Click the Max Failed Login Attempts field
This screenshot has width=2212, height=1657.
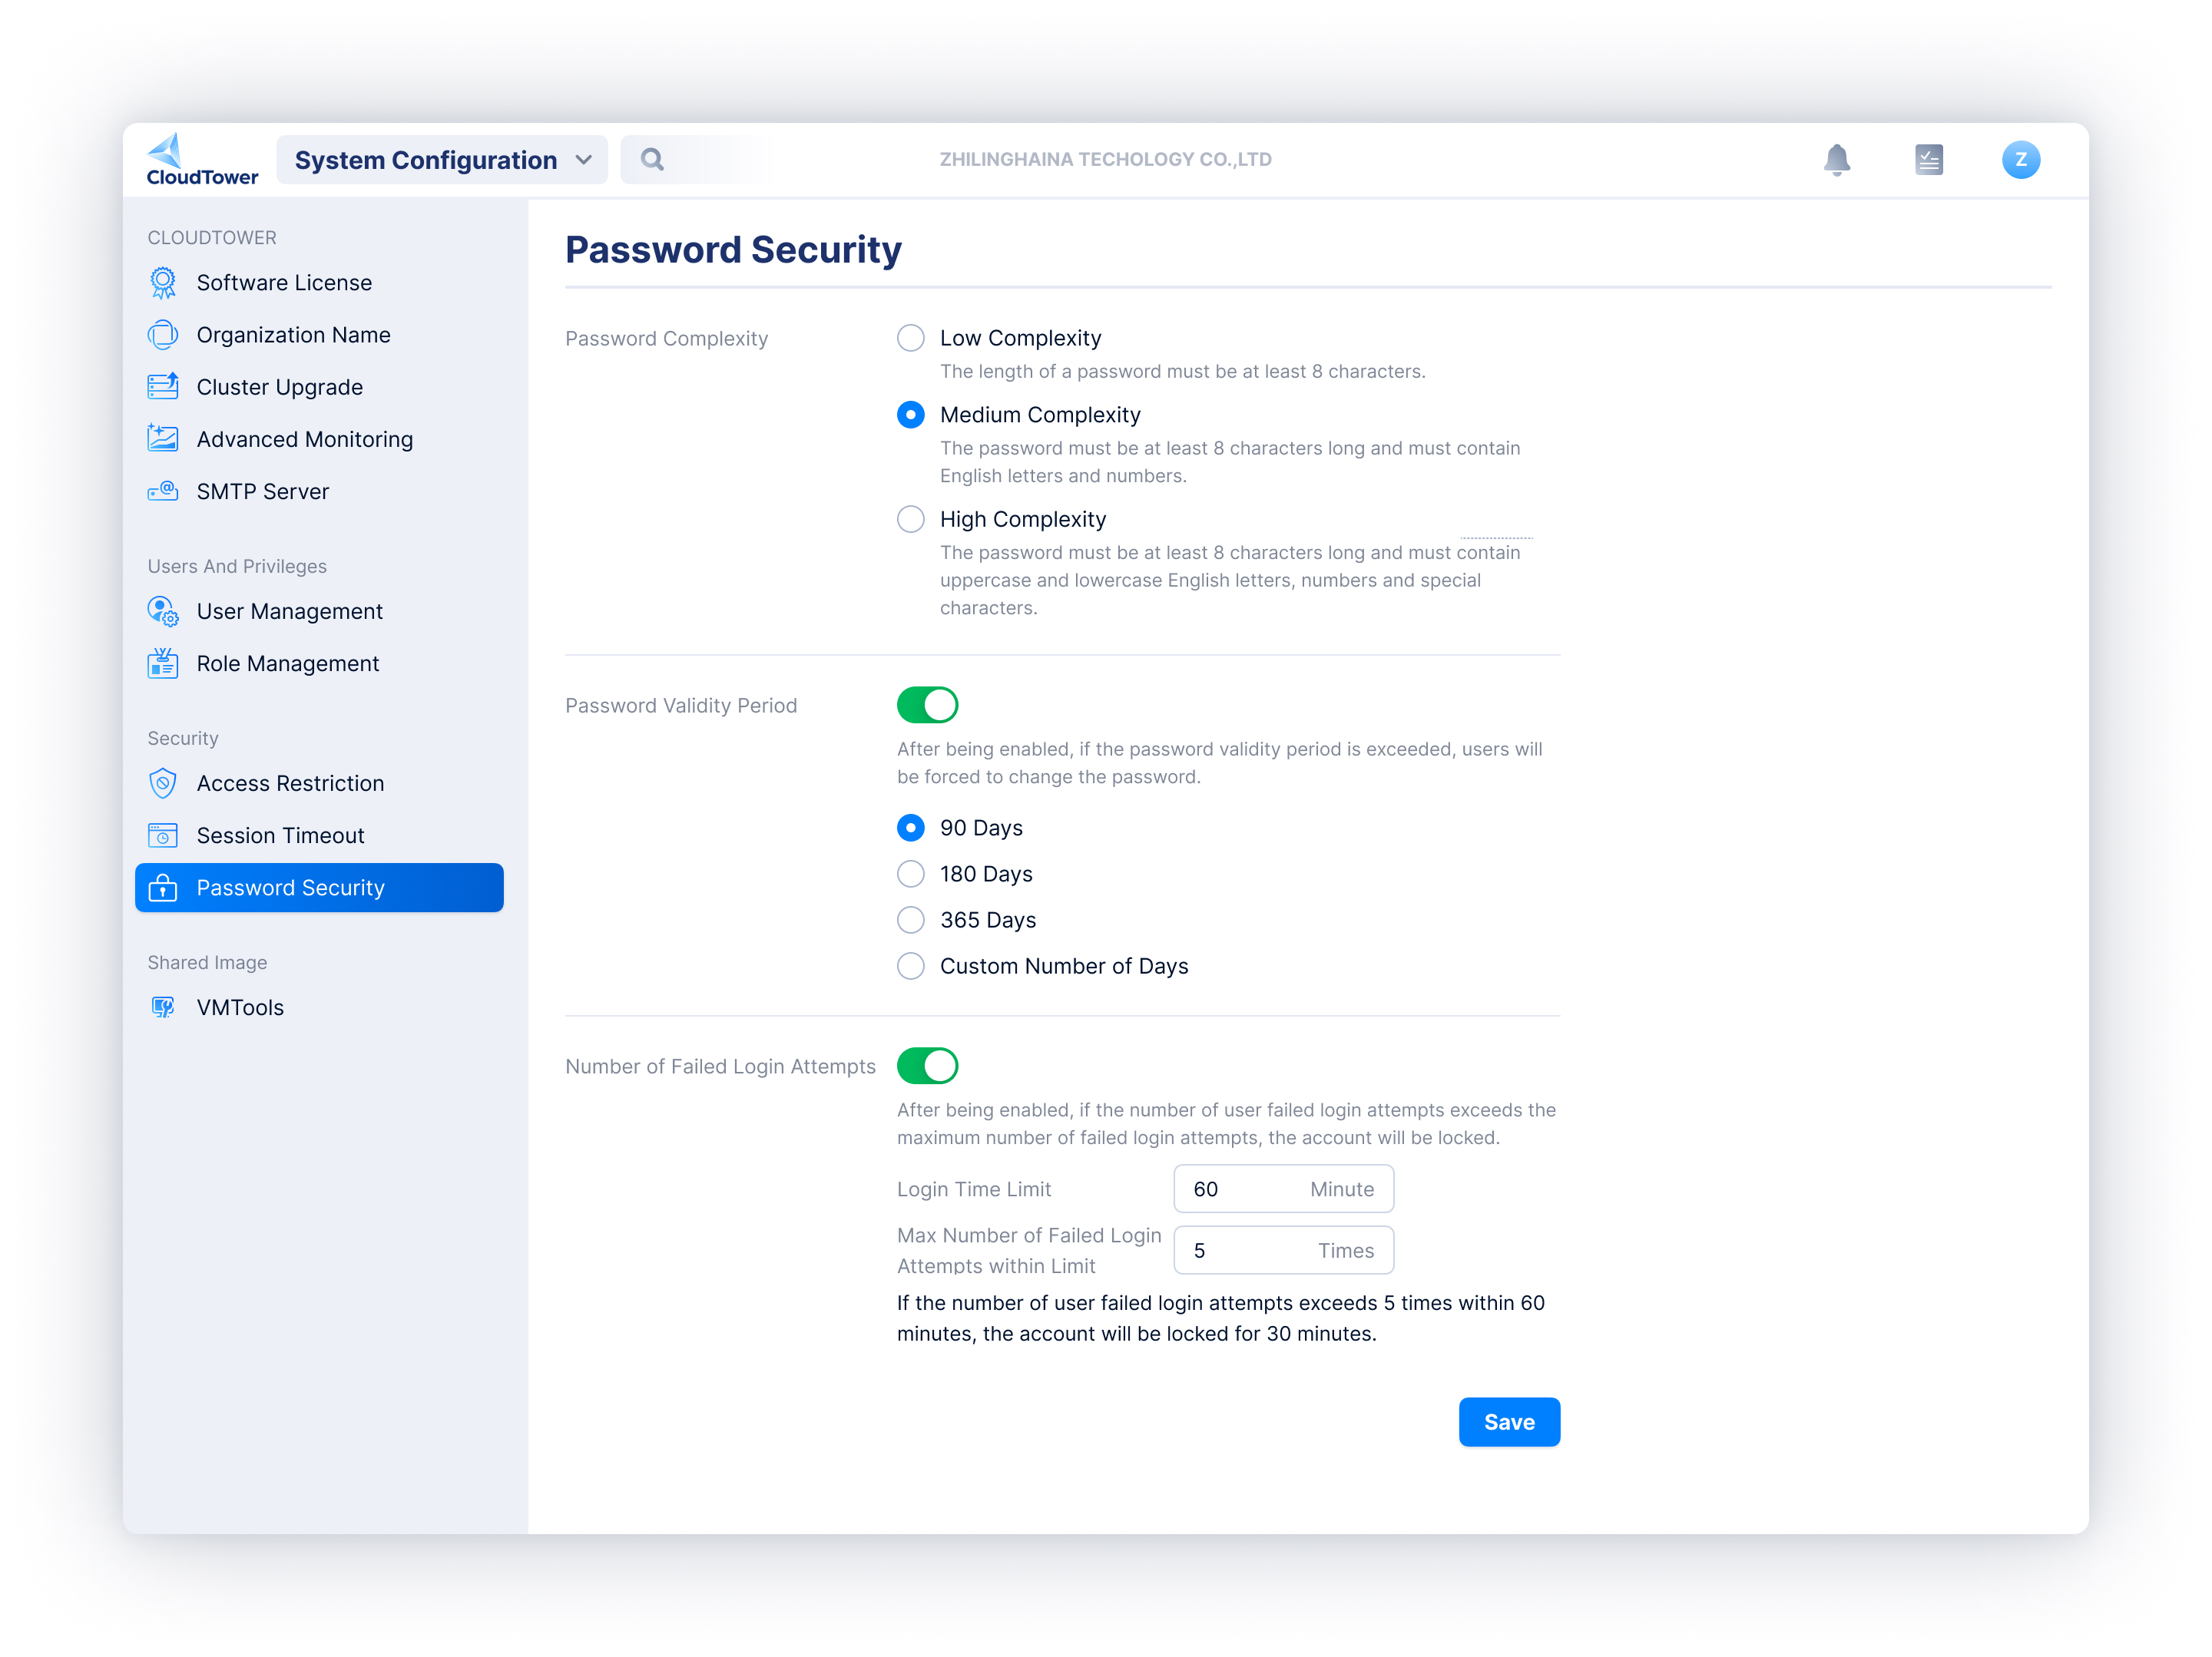[x=1283, y=1250]
